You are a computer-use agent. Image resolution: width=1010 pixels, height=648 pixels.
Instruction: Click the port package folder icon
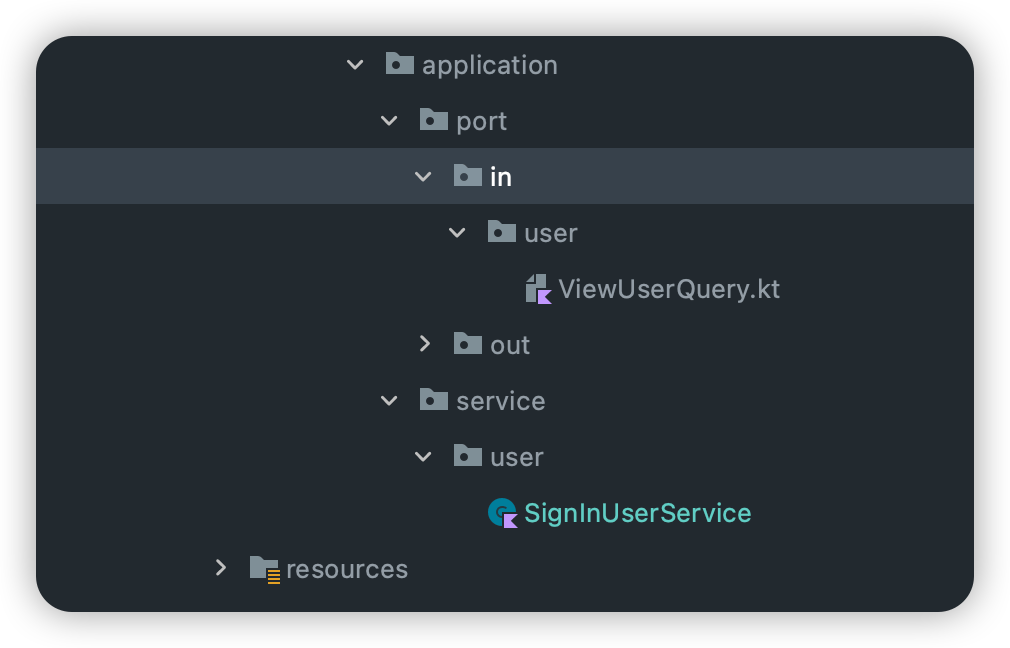tap(434, 121)
